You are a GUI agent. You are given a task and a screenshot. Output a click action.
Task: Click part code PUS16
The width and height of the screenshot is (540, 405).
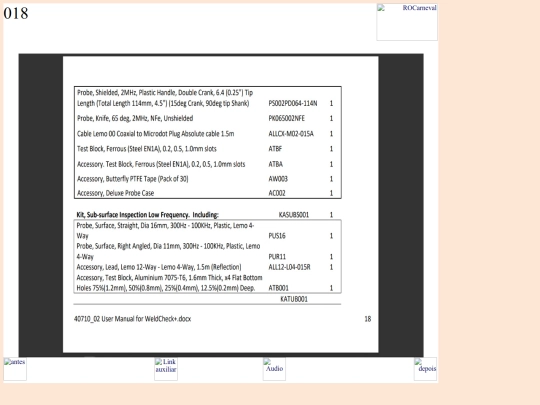coord(277,236)
